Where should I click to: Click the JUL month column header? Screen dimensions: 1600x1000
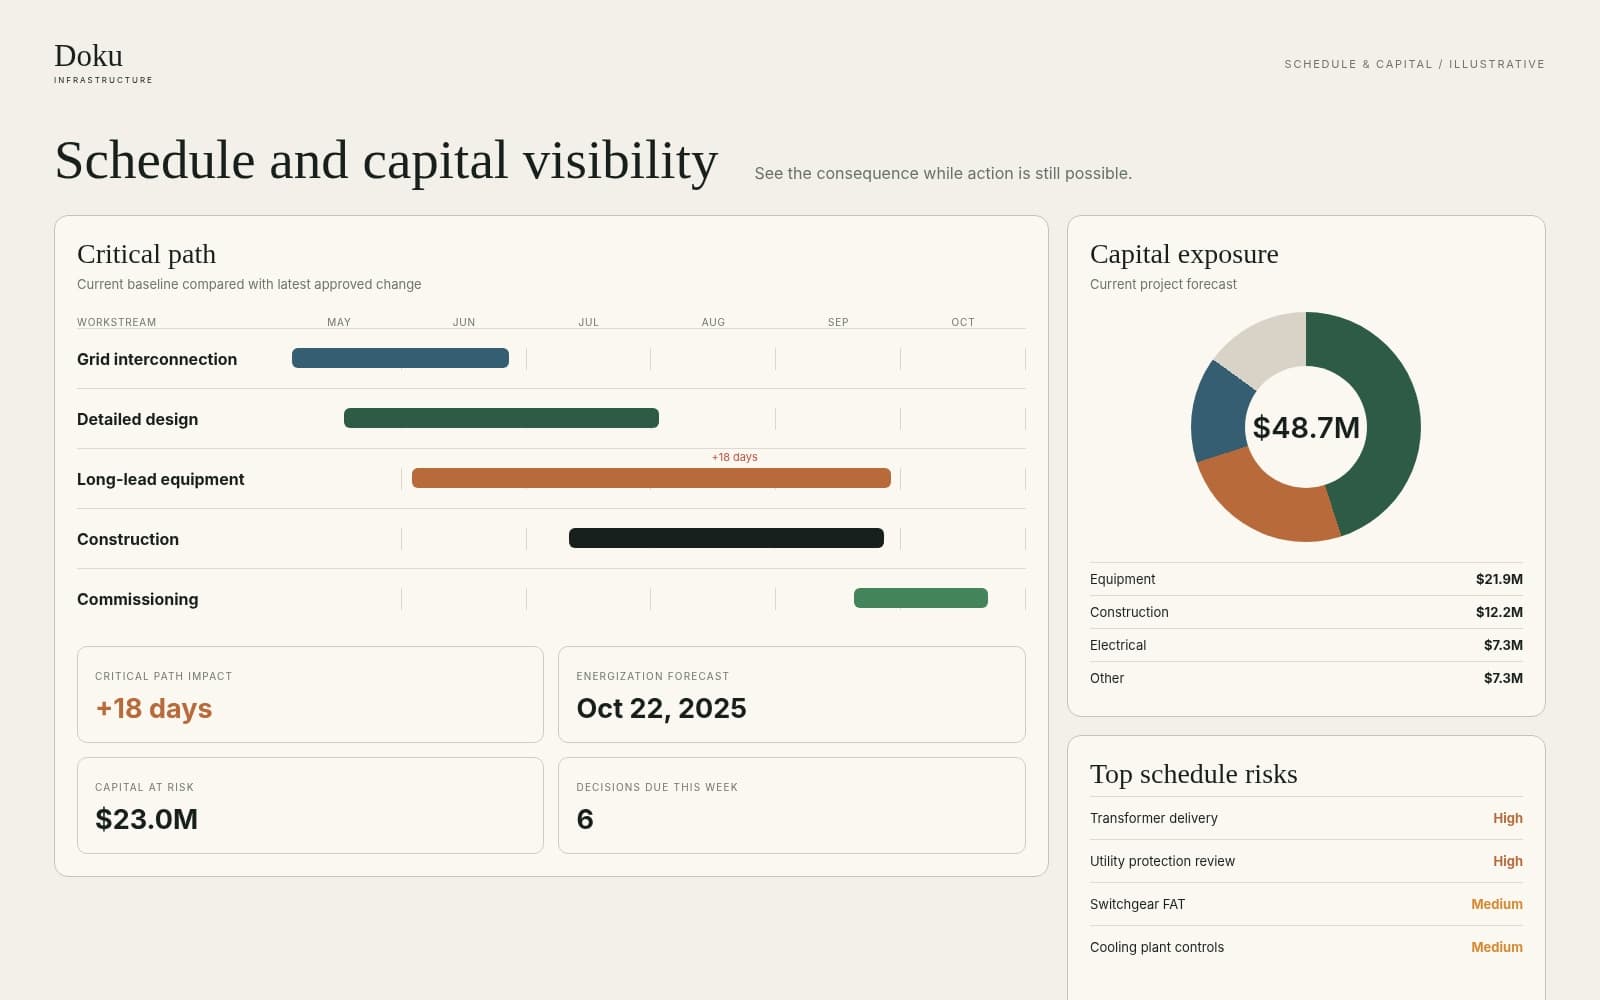pyautogui.click(x=588, y=322)
